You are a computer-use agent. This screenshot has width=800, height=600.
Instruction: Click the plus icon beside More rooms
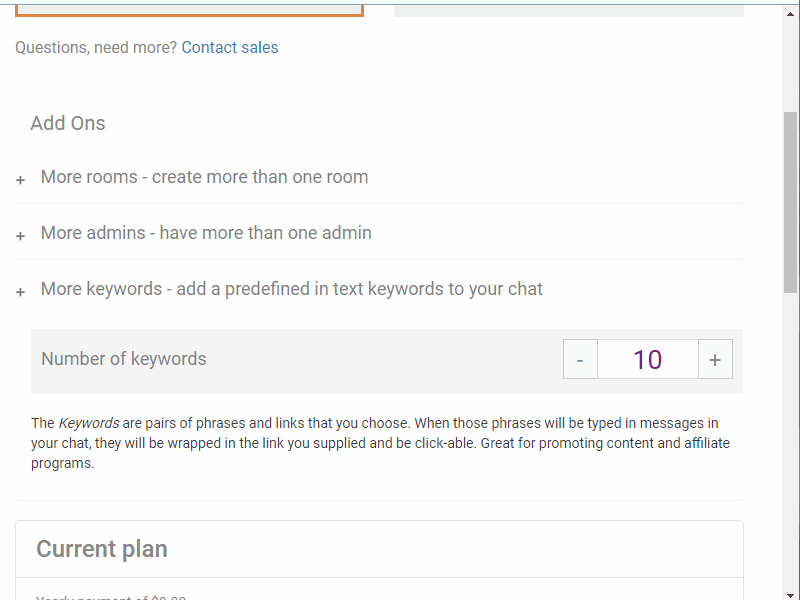click(x=20, y=180)
